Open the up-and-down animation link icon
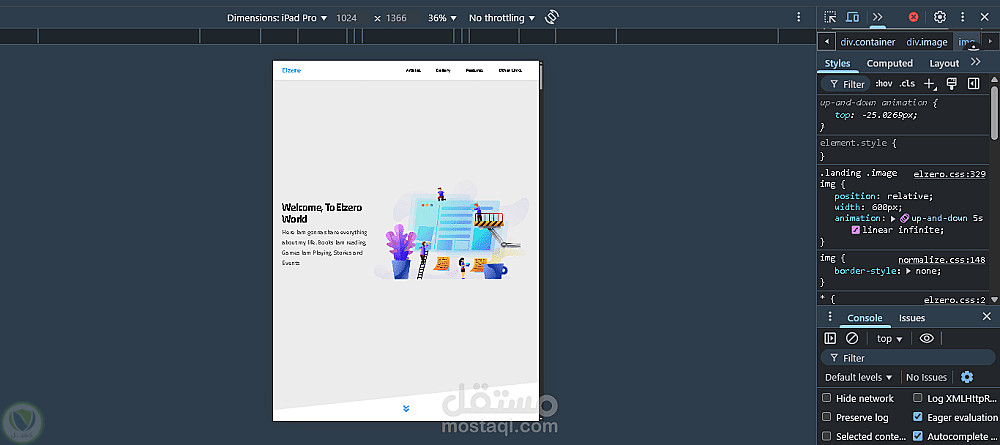Screen dimensions: 1000x445 (x=904, y=218)
